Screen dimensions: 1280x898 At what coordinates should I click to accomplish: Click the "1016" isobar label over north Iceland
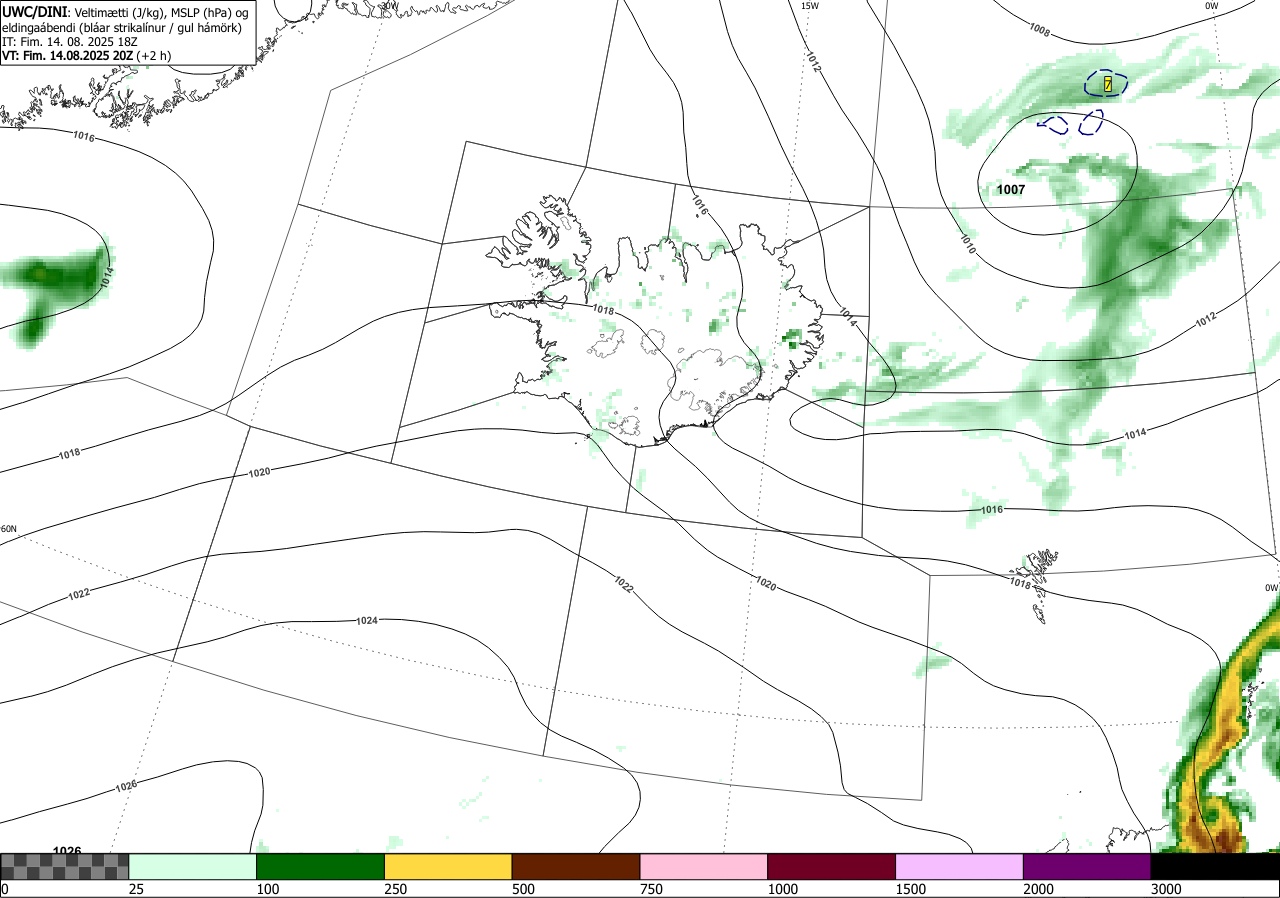click(x=698, y=207)
